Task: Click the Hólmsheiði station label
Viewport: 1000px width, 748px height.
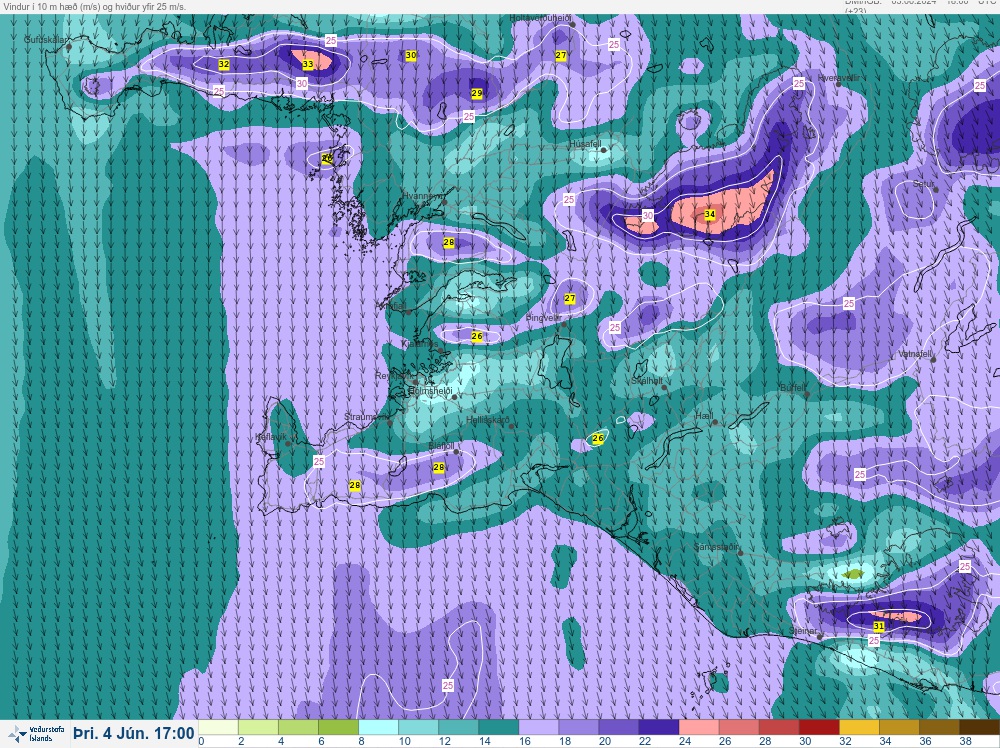Action: [x=430, y=391]
